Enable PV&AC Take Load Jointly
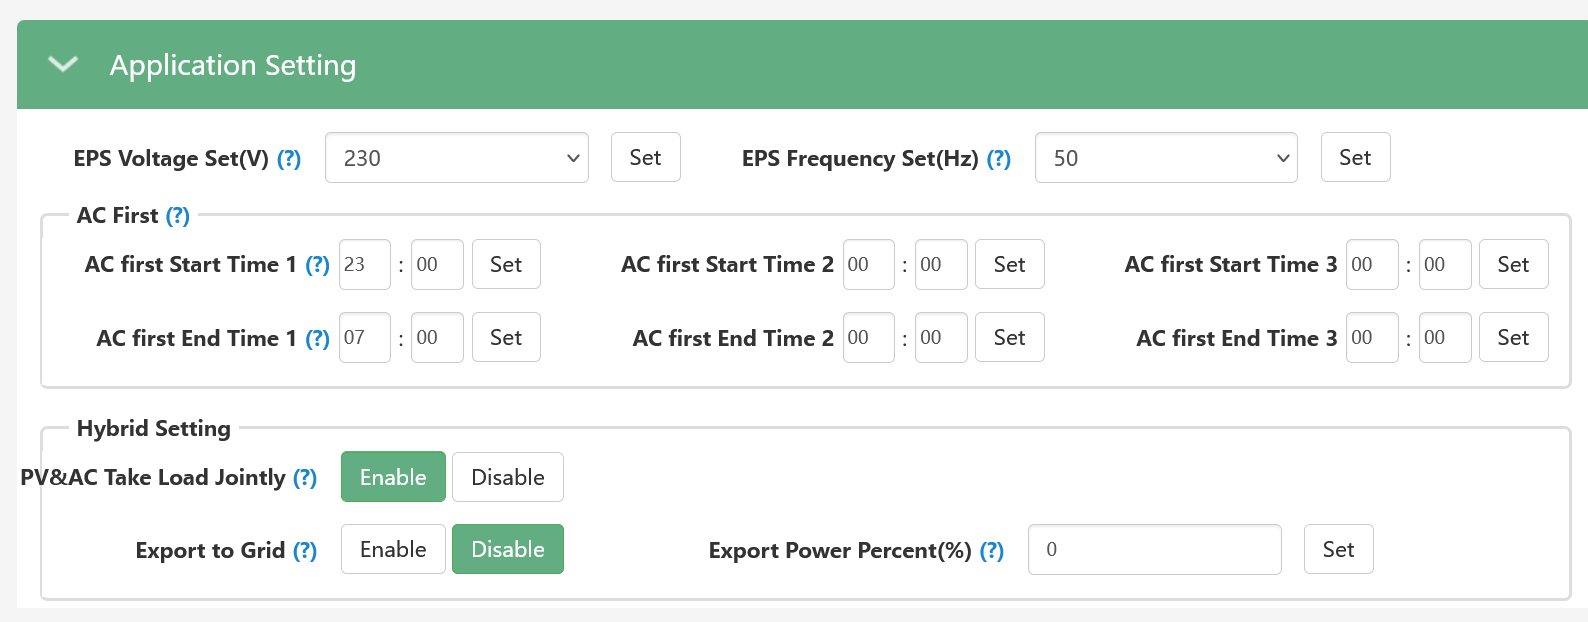The image size is (1588, 622). point(393,477)
